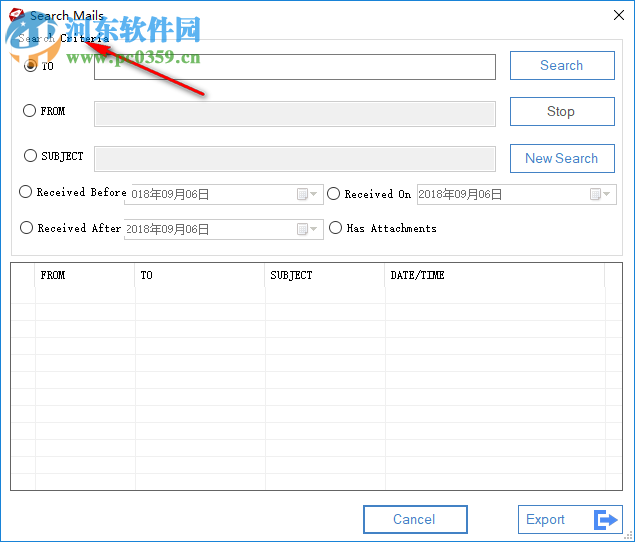Cancel the search dialog

click(415, 519)
